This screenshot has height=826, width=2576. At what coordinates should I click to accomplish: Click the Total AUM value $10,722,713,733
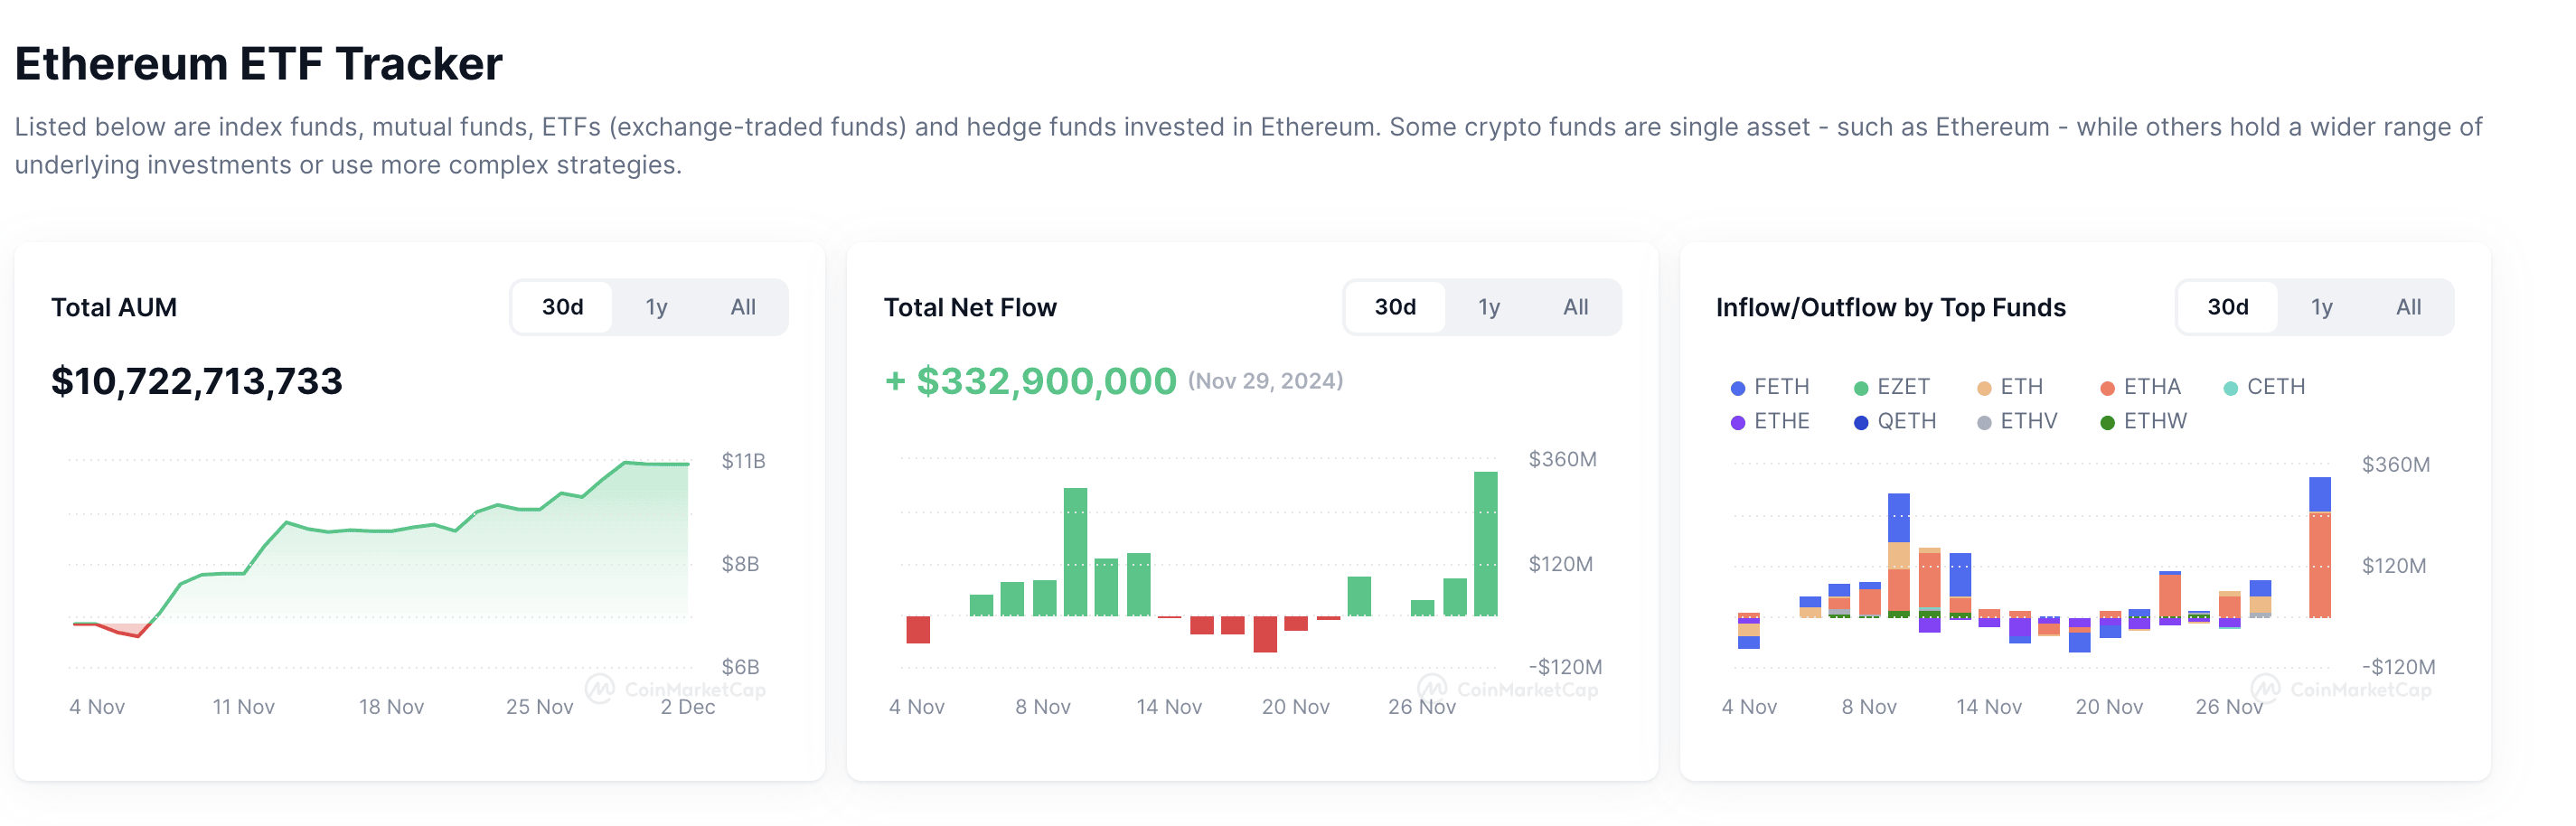(197, 381)
